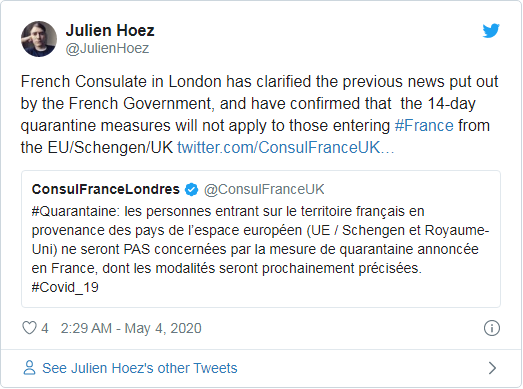Viewport: 523px width, 389px height.
Task: Follow the #France hashtag link
Action: (x=424, y=126)
